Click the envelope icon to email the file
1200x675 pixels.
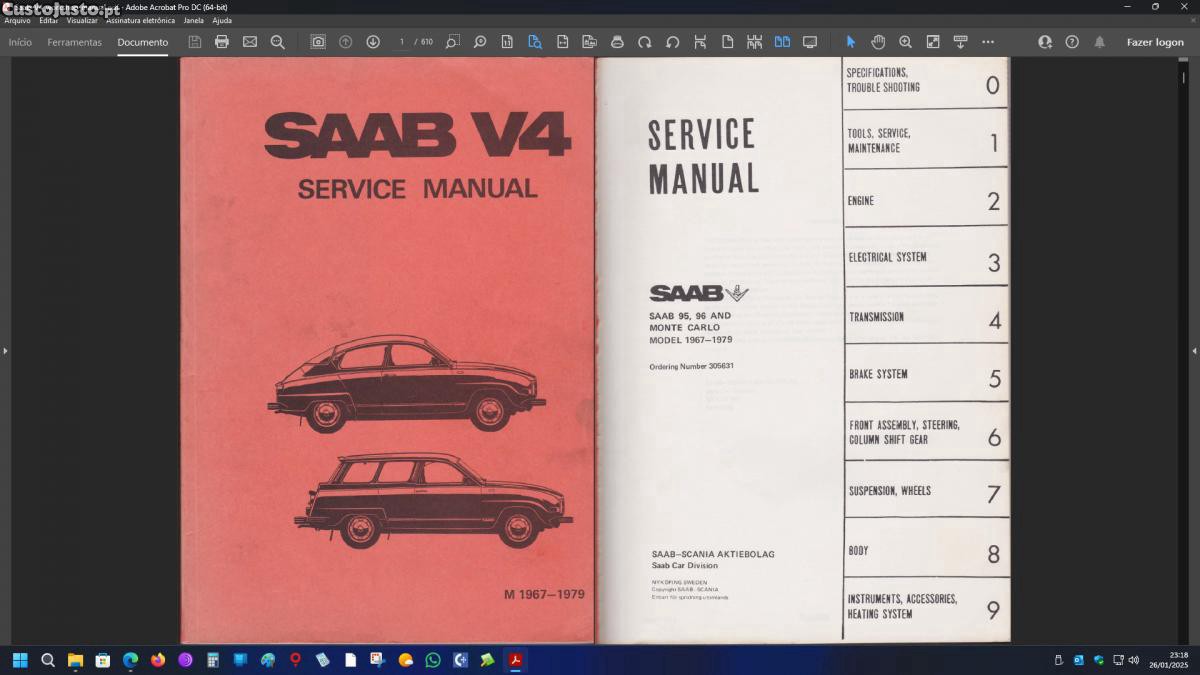(250, 42)
